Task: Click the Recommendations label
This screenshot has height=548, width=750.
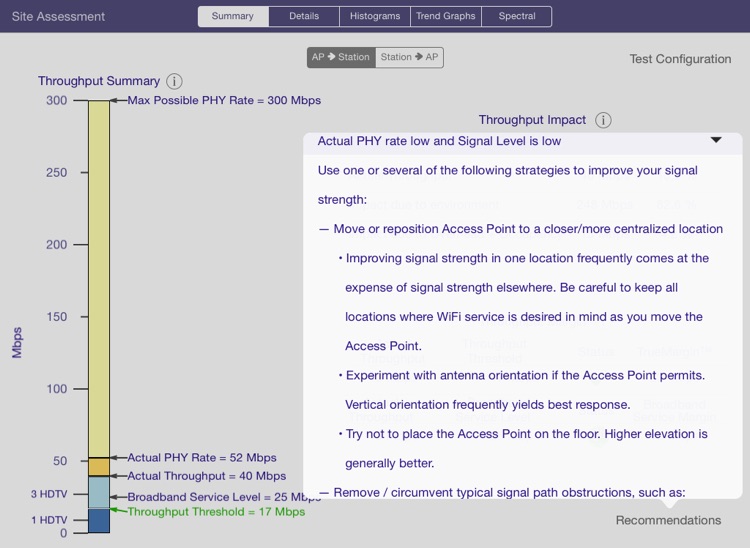Action: pyautogui.click(x=668, y=520)
